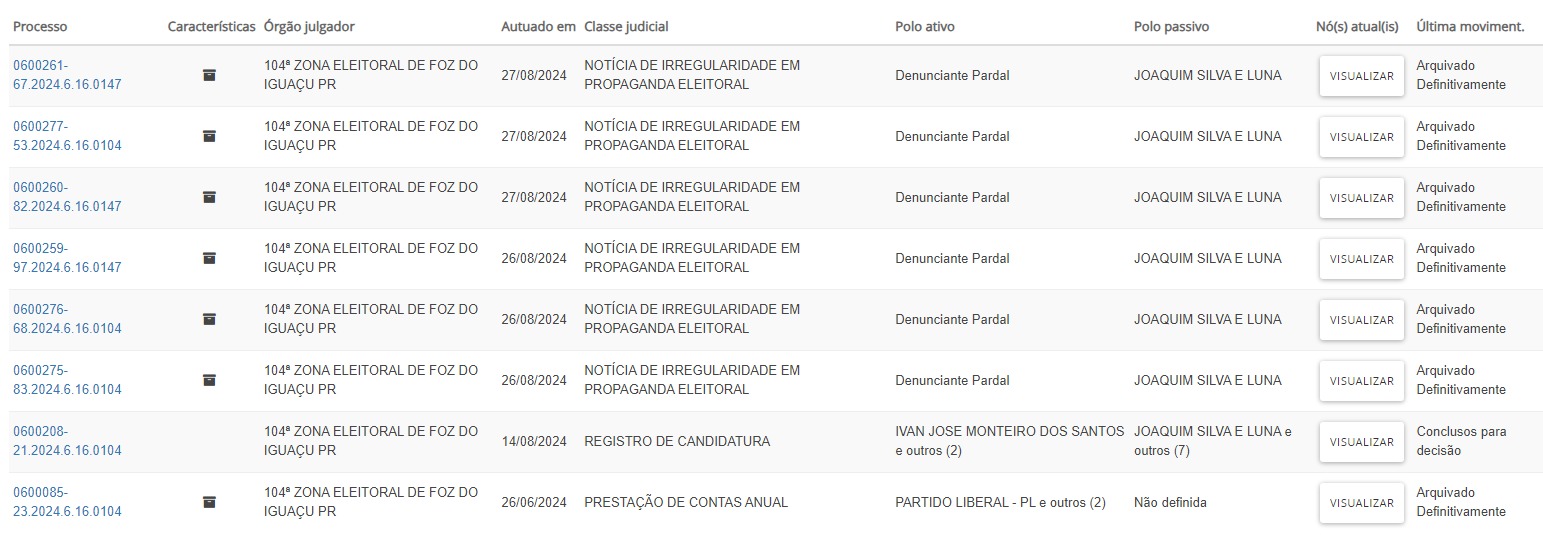This screenshot has height=545, width=1543.
Task: Open process link 0600277-53.2024.6.16.0104
Action: tap(67, 136)
